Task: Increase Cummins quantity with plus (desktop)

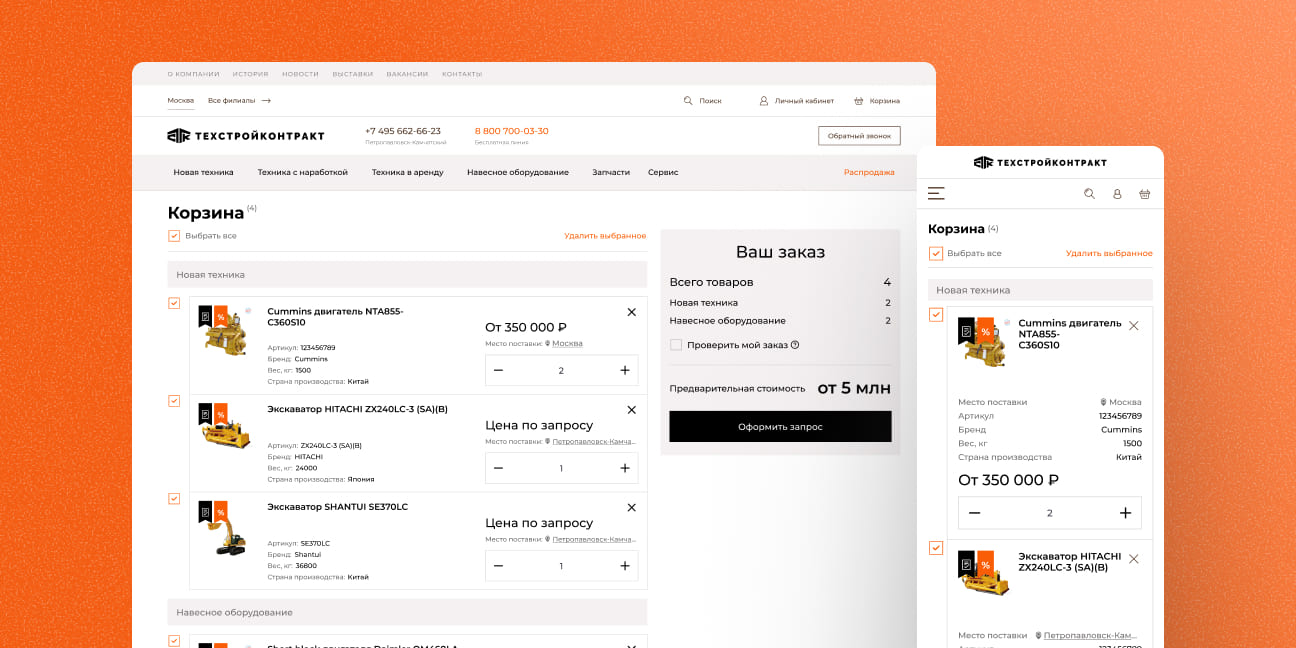Action: 625,370
